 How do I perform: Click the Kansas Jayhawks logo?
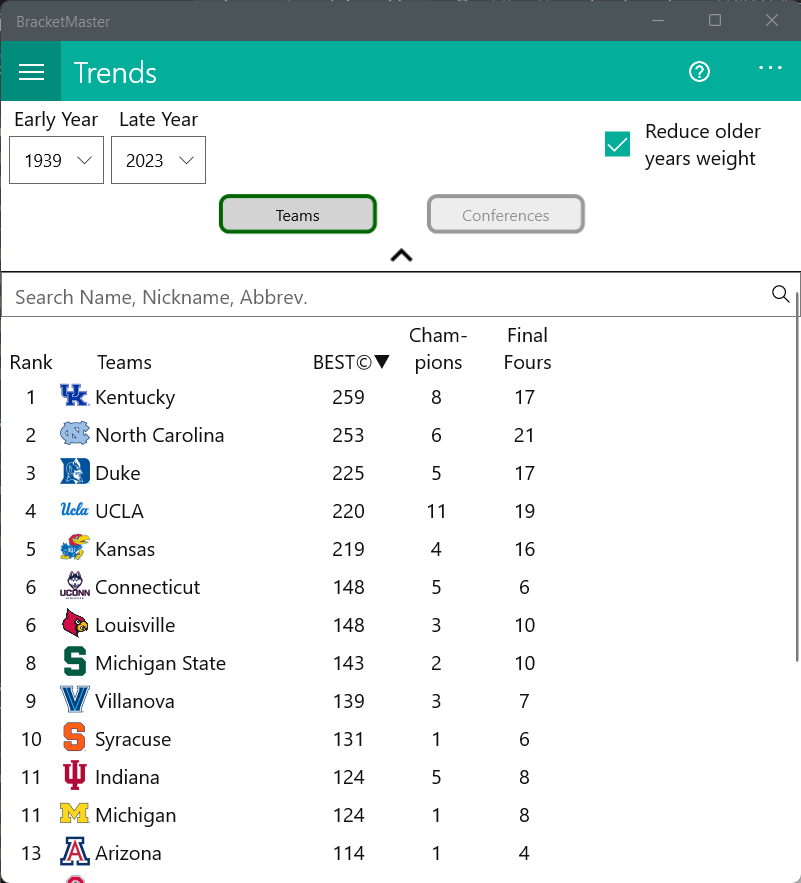(x=74, y=547)
